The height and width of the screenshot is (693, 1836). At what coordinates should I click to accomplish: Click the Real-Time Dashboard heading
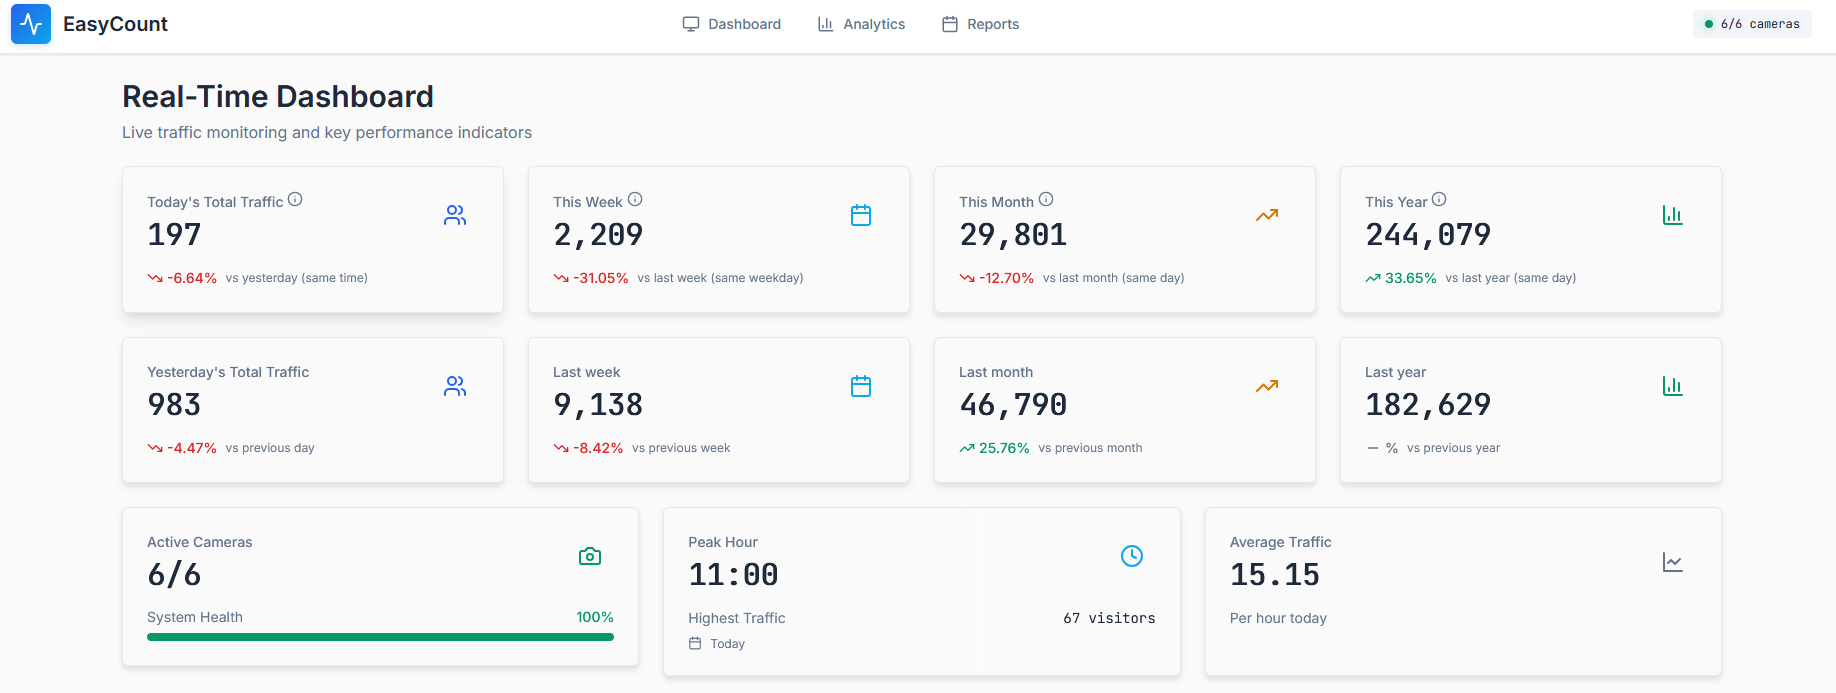click(x=278, y=96)
